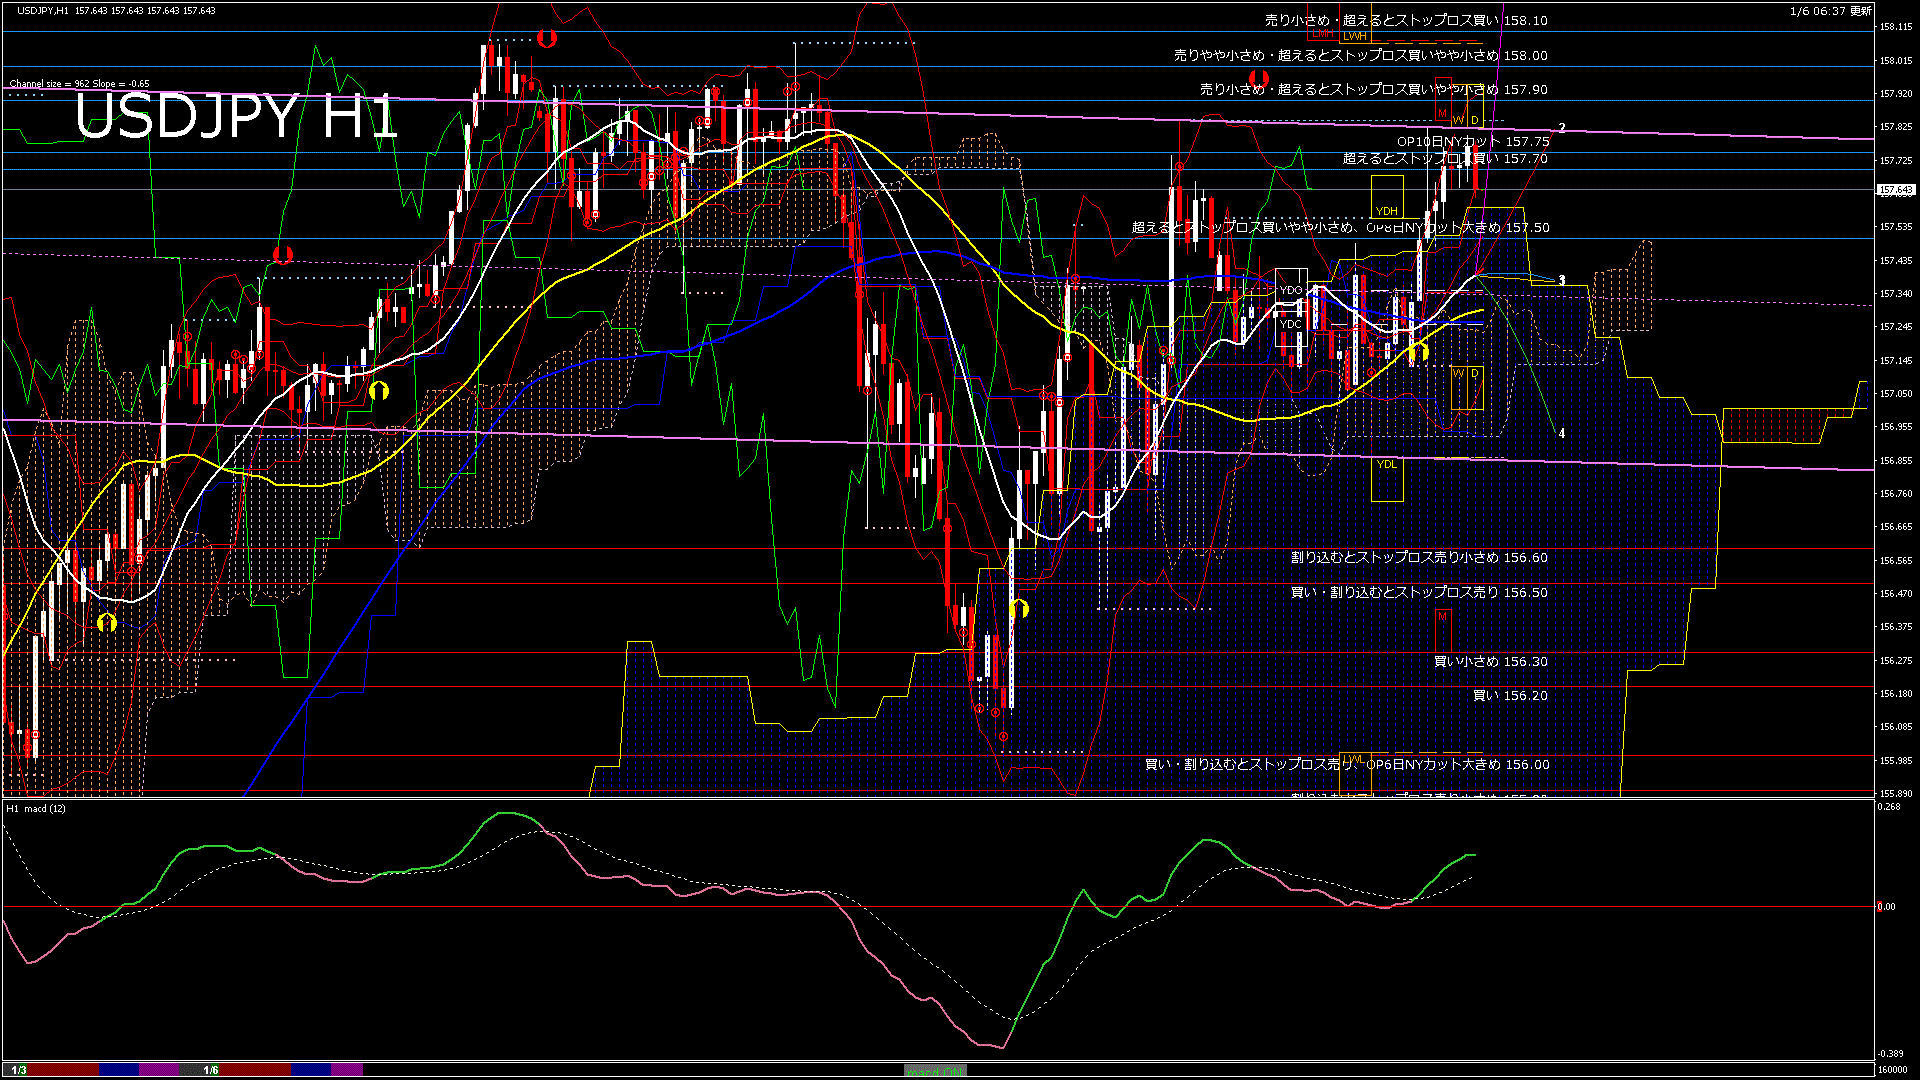Click the orange LWH label
The height and width of the screenshot is (1080, 1920).
[x=1354, y=36]
